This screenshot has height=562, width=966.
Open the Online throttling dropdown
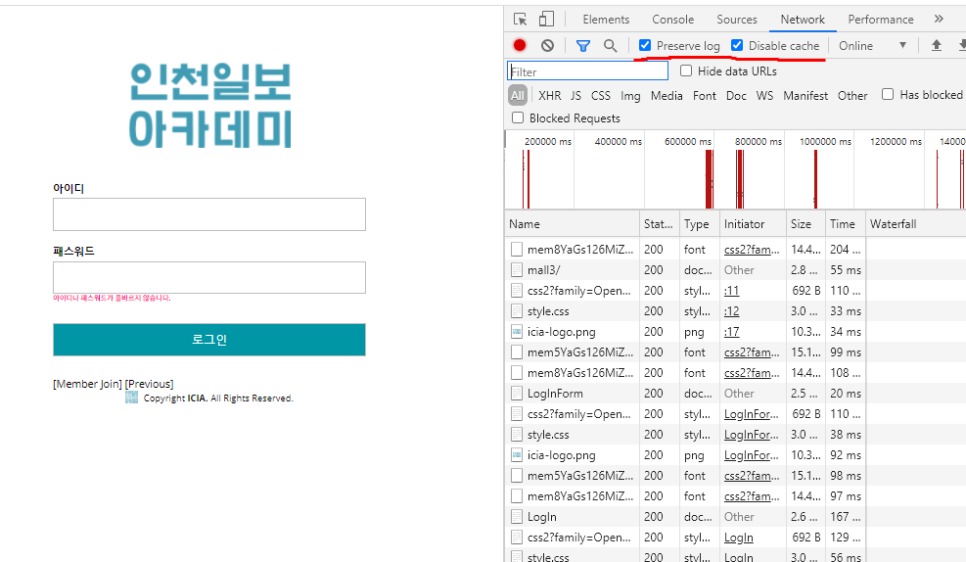coord(872,46)
